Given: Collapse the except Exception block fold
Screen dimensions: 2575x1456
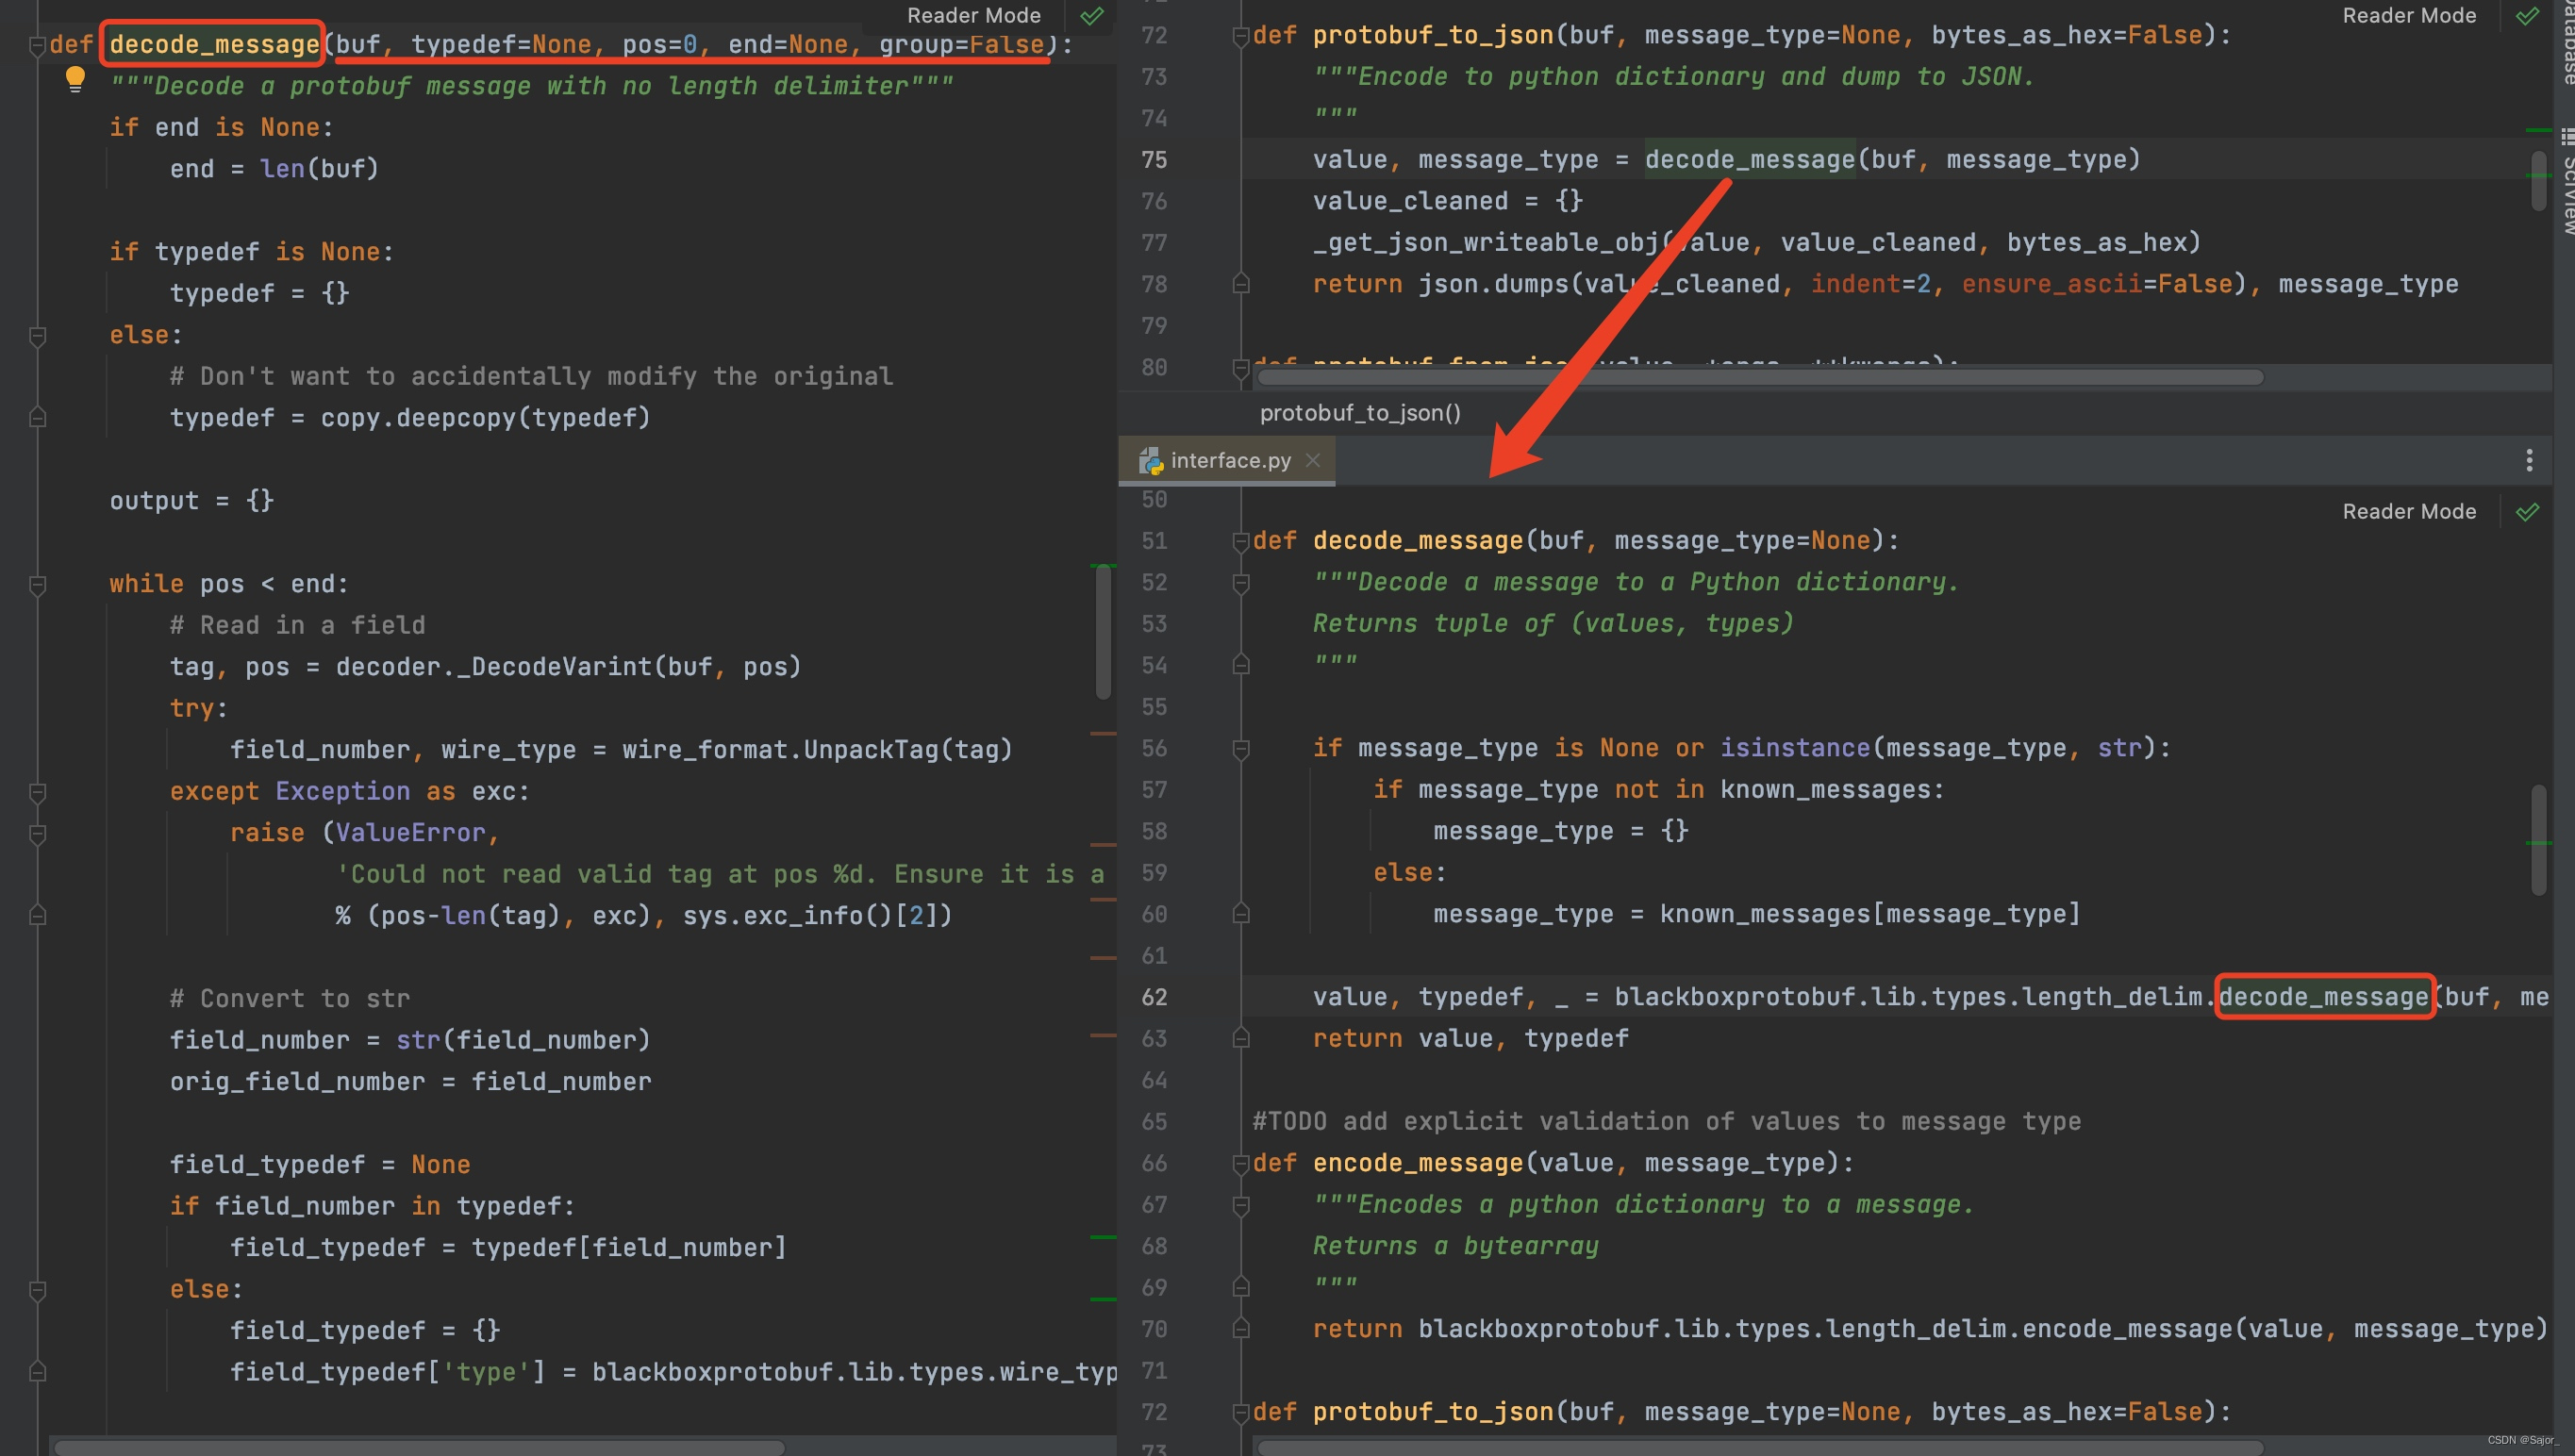Looking at the screenshot, I should tap(37, 792).
